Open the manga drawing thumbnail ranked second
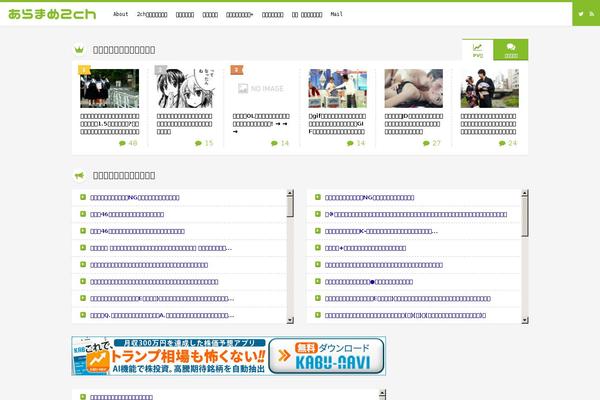Viewport: 600px width, 400px height. pyautogui.click(x=186, y=88)
